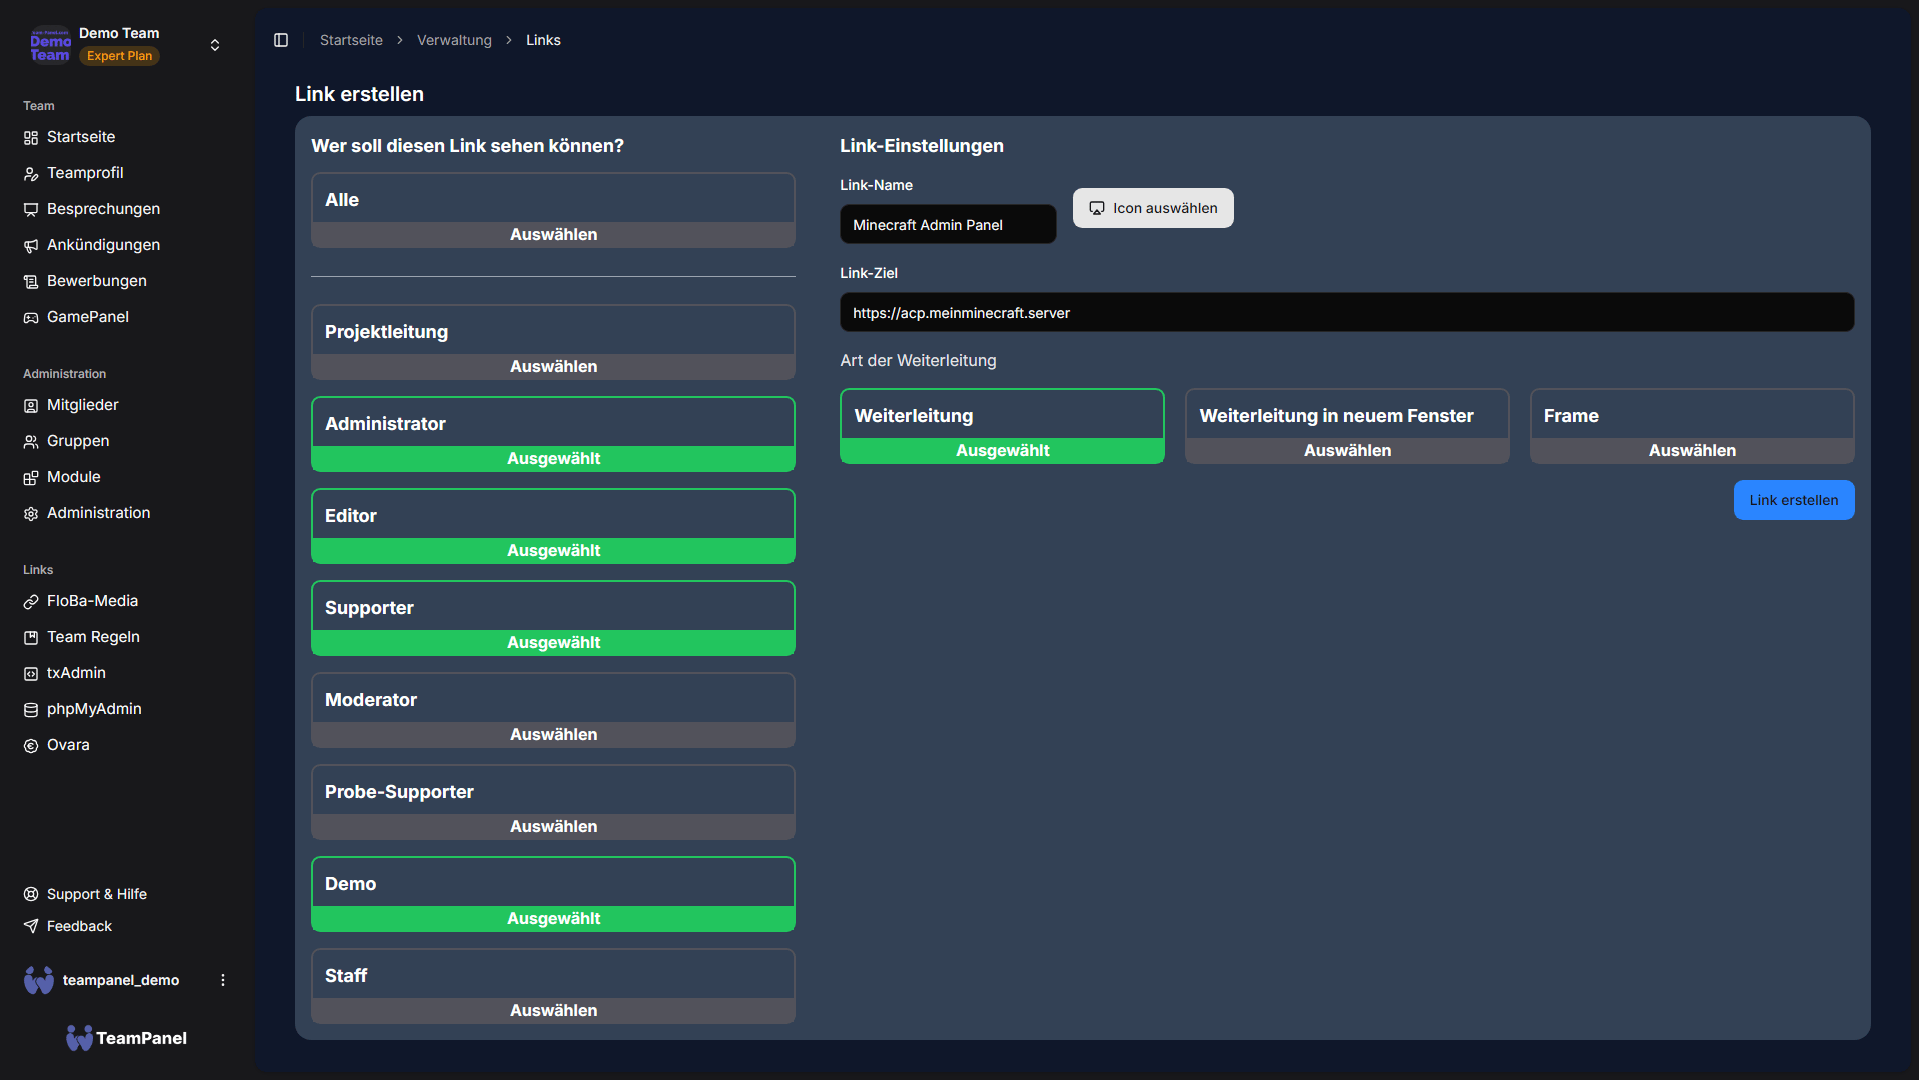The width and height of the screenshot is (1919, 1080).
Task: Click the teampanel_demo avatar
Action: (39, 980)
